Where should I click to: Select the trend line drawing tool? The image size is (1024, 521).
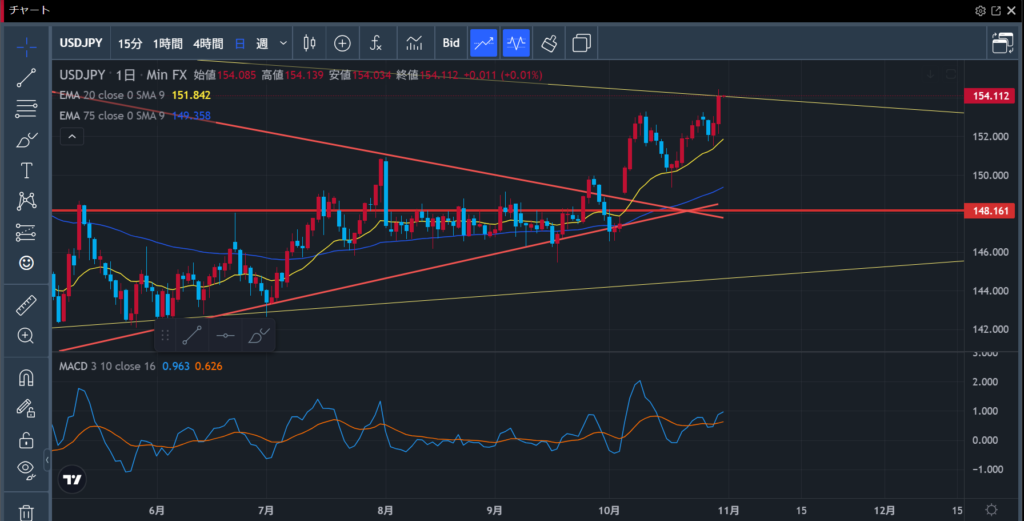tap(27, 77)
